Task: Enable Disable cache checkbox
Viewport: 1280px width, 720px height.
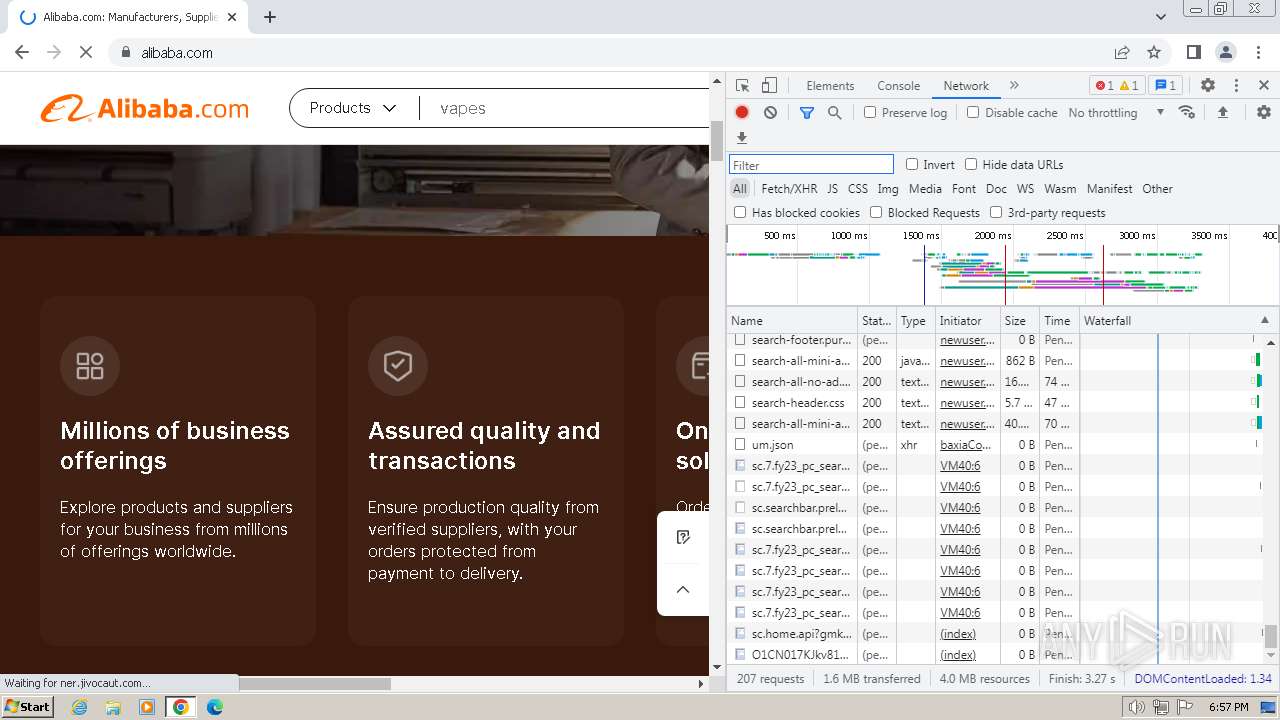Action: click(x=973, y=113)
